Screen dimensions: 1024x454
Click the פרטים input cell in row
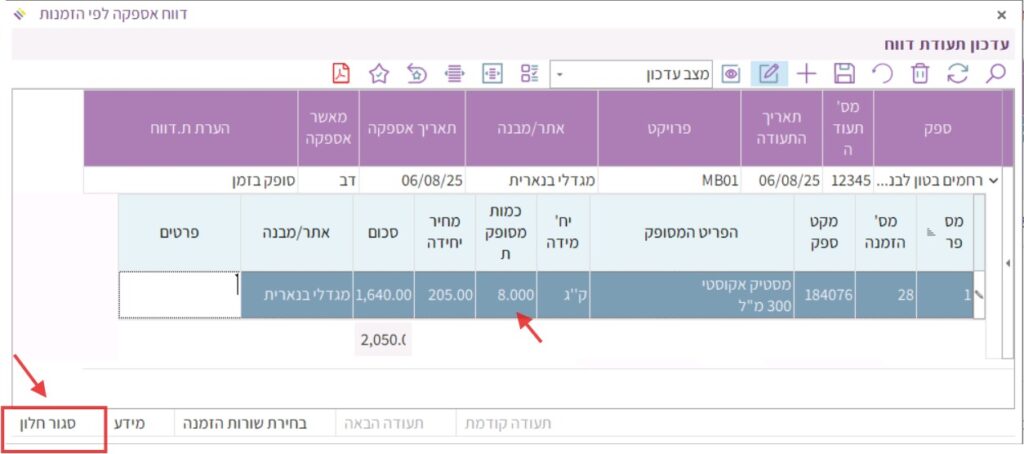point(179,295)
